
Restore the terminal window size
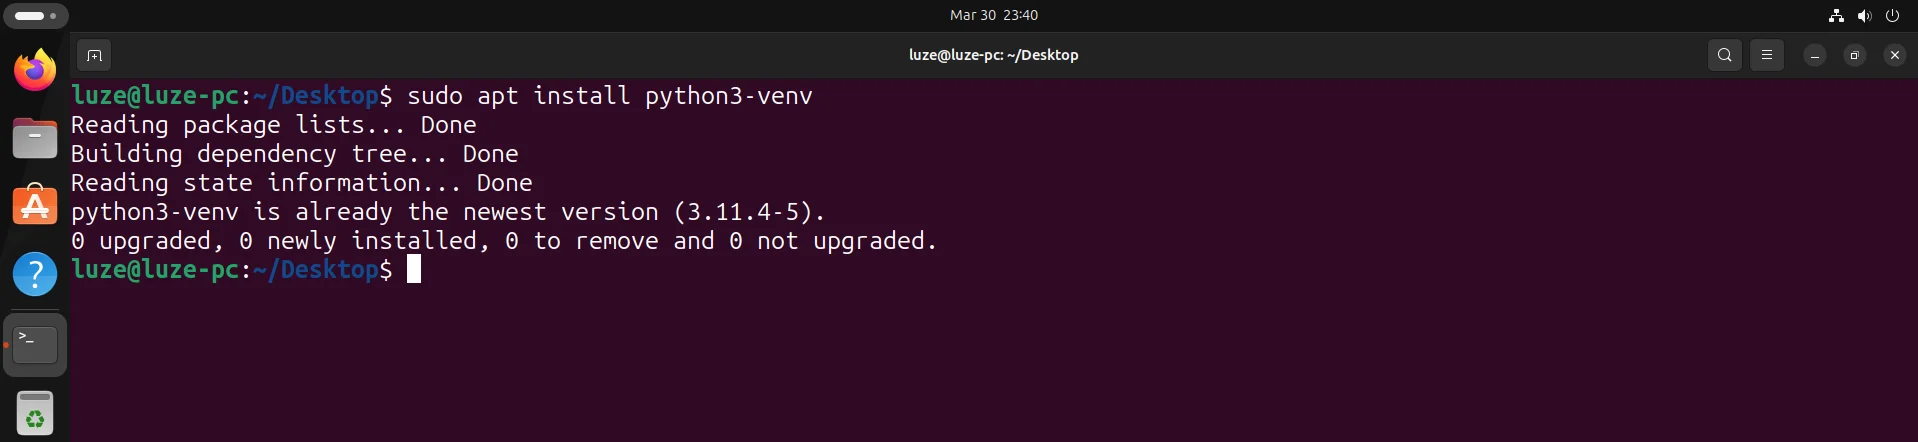(1854, 55)
